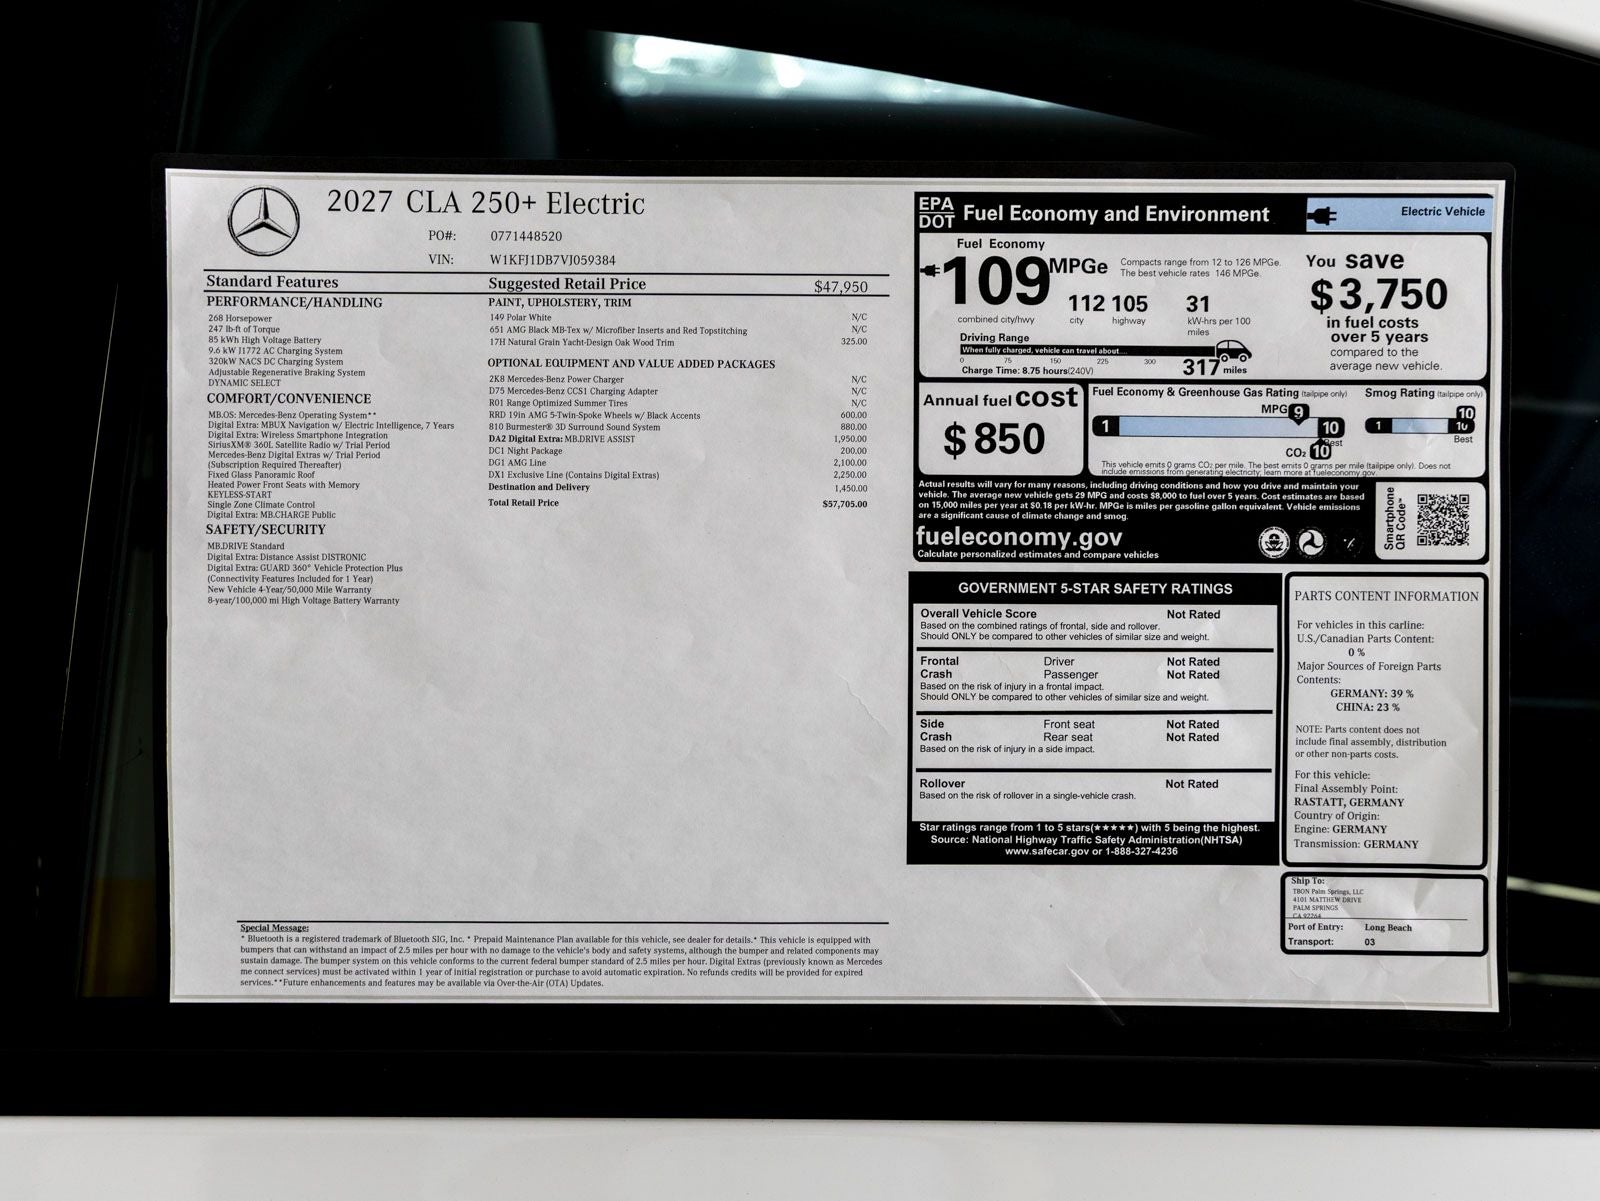Click the Total Retail Price $57,705.00
The width and height of the screenshot is (1600, 1201).
[x=844, y=504]
